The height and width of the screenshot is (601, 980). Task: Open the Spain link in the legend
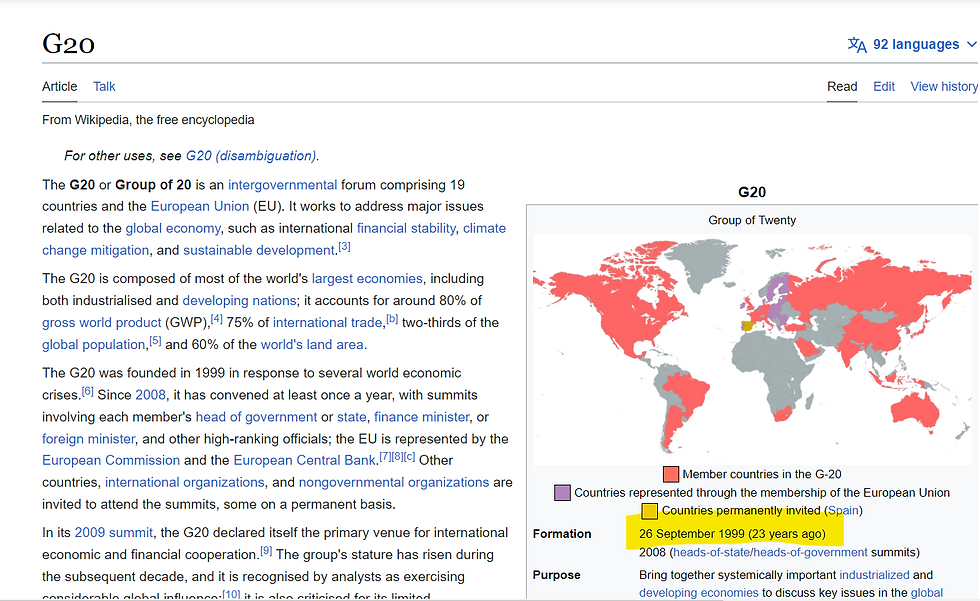[x=843, y=511]
